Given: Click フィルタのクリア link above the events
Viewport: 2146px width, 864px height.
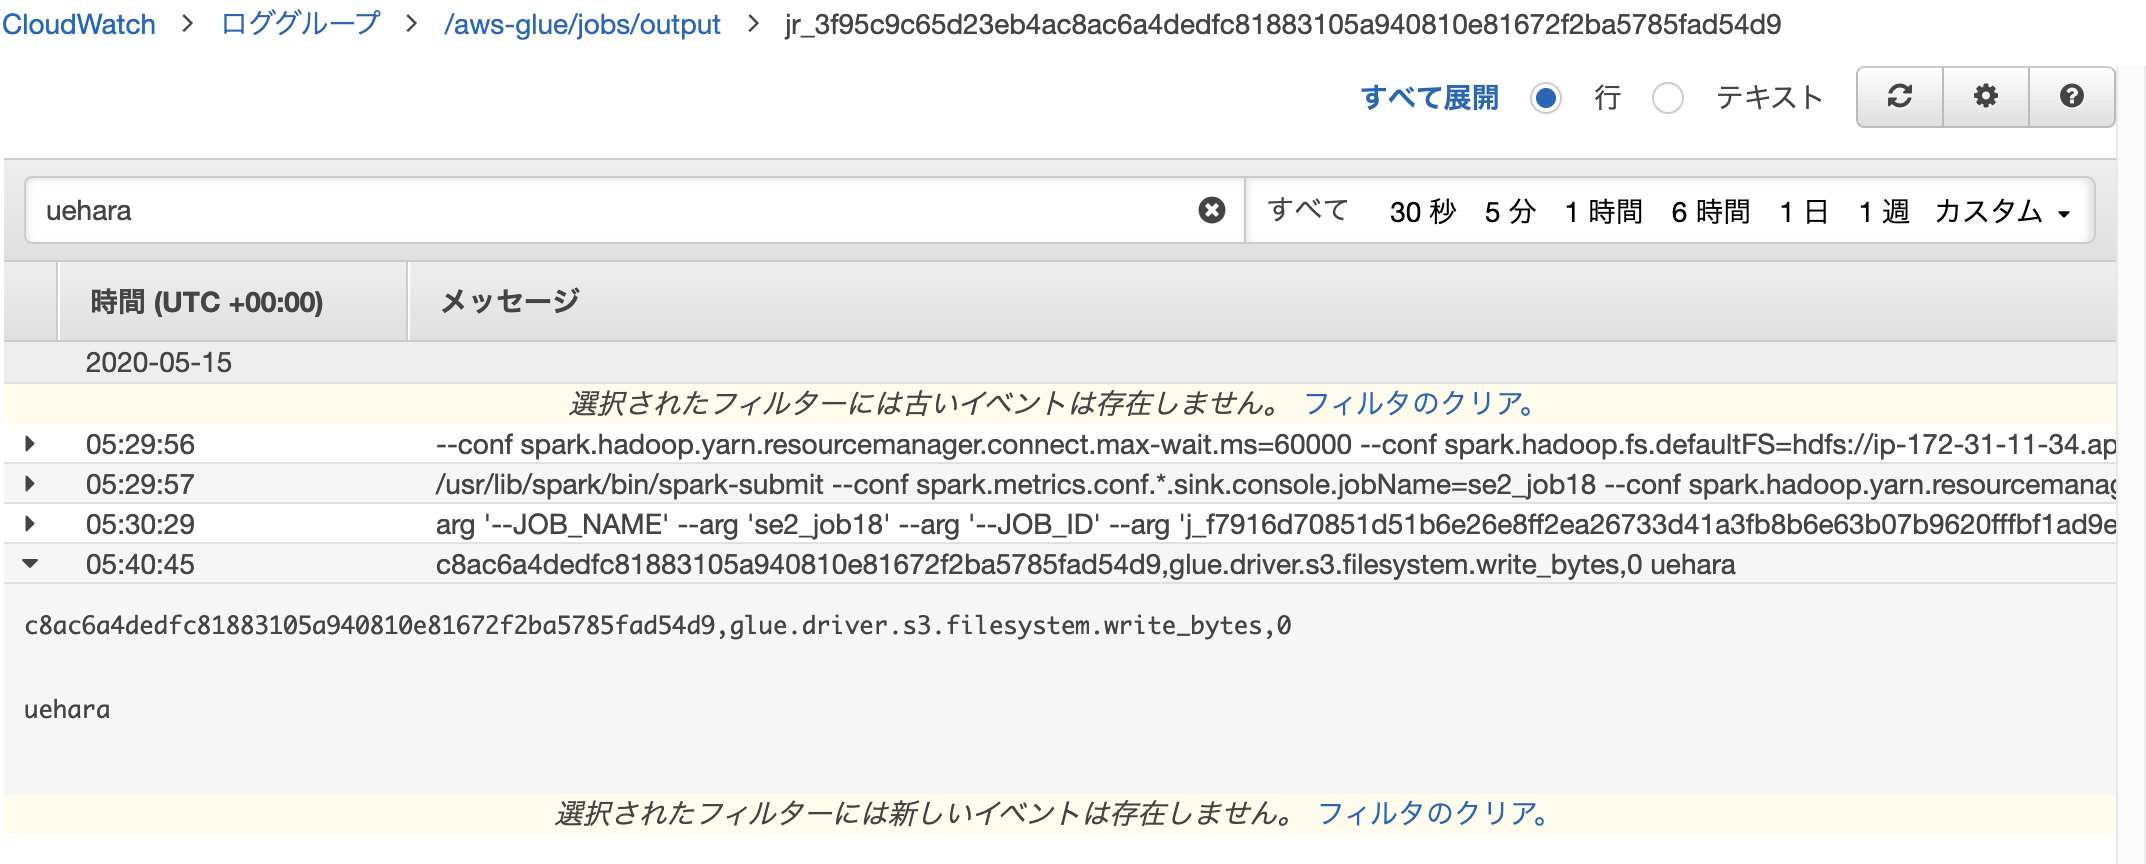Looking at the screenshot, I should click(x=1419, y=403).
